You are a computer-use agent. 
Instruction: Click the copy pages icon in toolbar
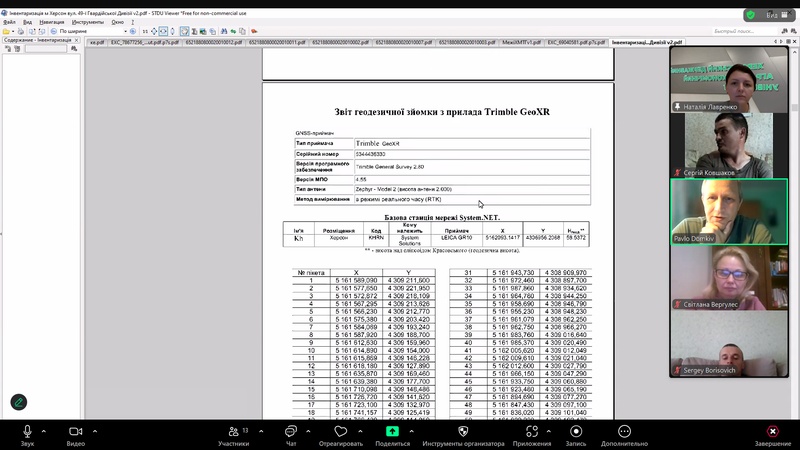pos(242,31)
